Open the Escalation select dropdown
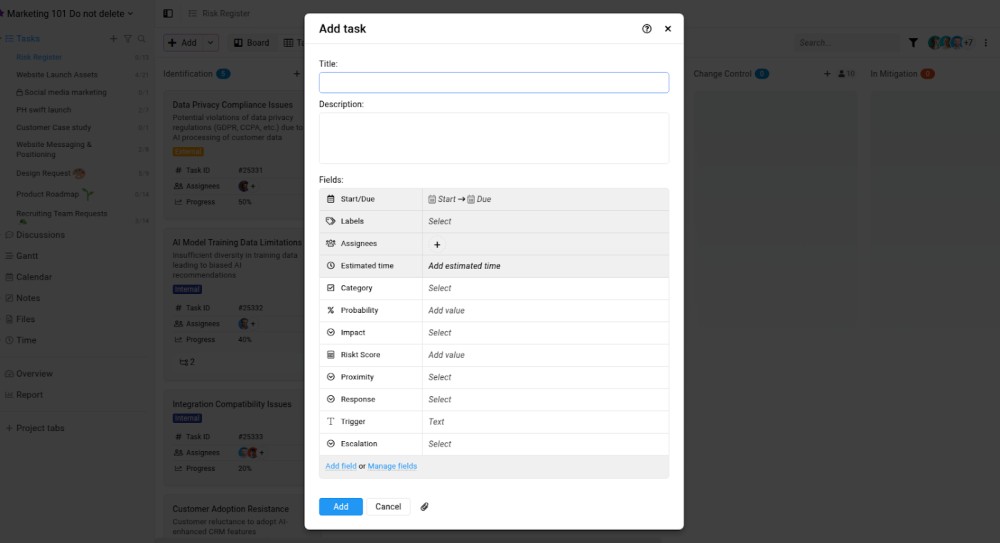Screen dimensions: 1000x543 440,444
